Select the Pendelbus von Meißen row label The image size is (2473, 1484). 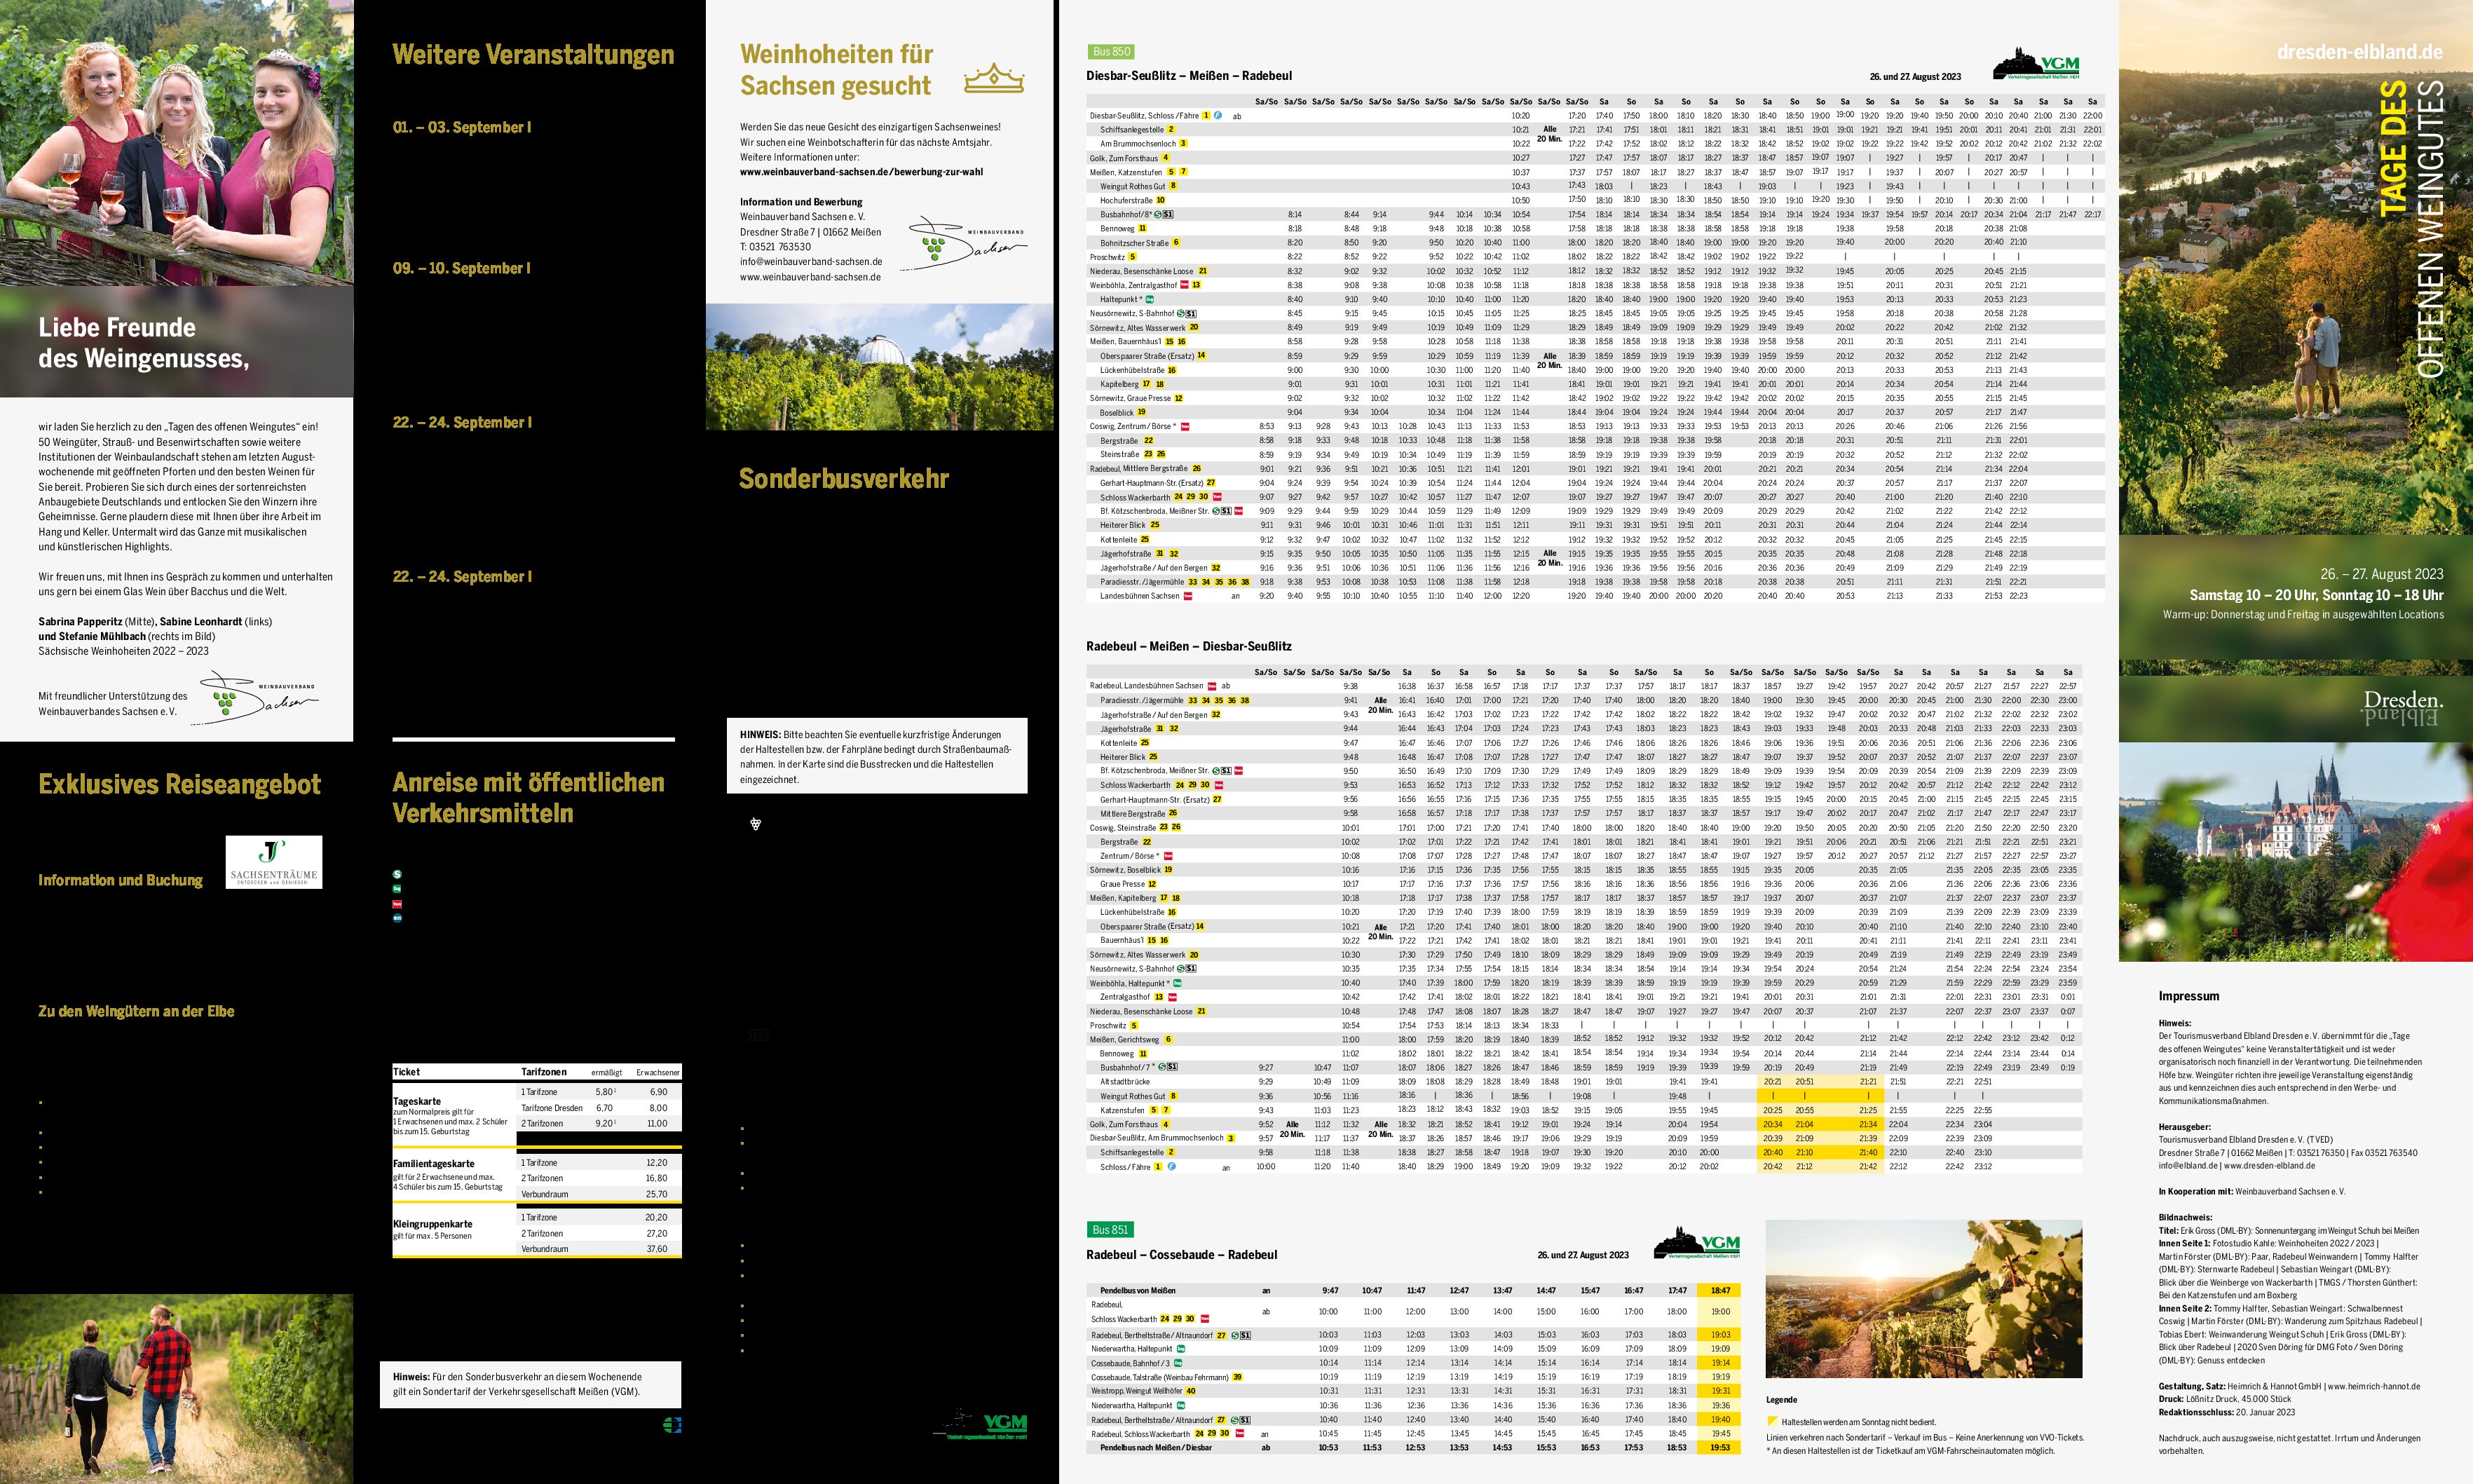pos(1137,1290)
